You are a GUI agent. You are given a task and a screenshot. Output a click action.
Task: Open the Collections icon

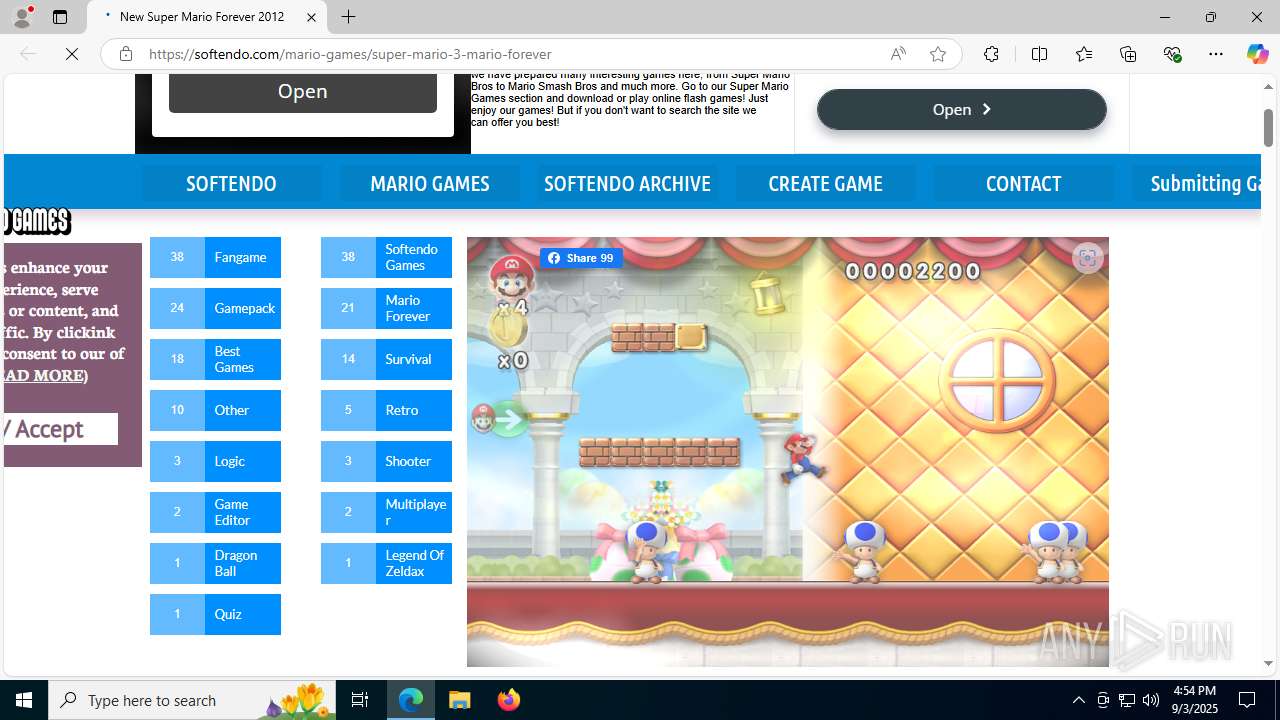click(x=1128, y=54)
